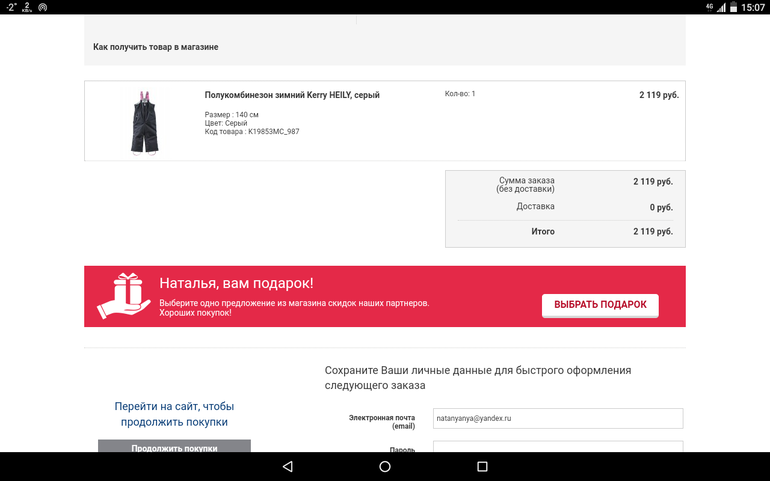Image resolution: width=770 pixels, height=481 pixels.
Task: Tap the 4G signal indicator
Action: pos(709,7)
